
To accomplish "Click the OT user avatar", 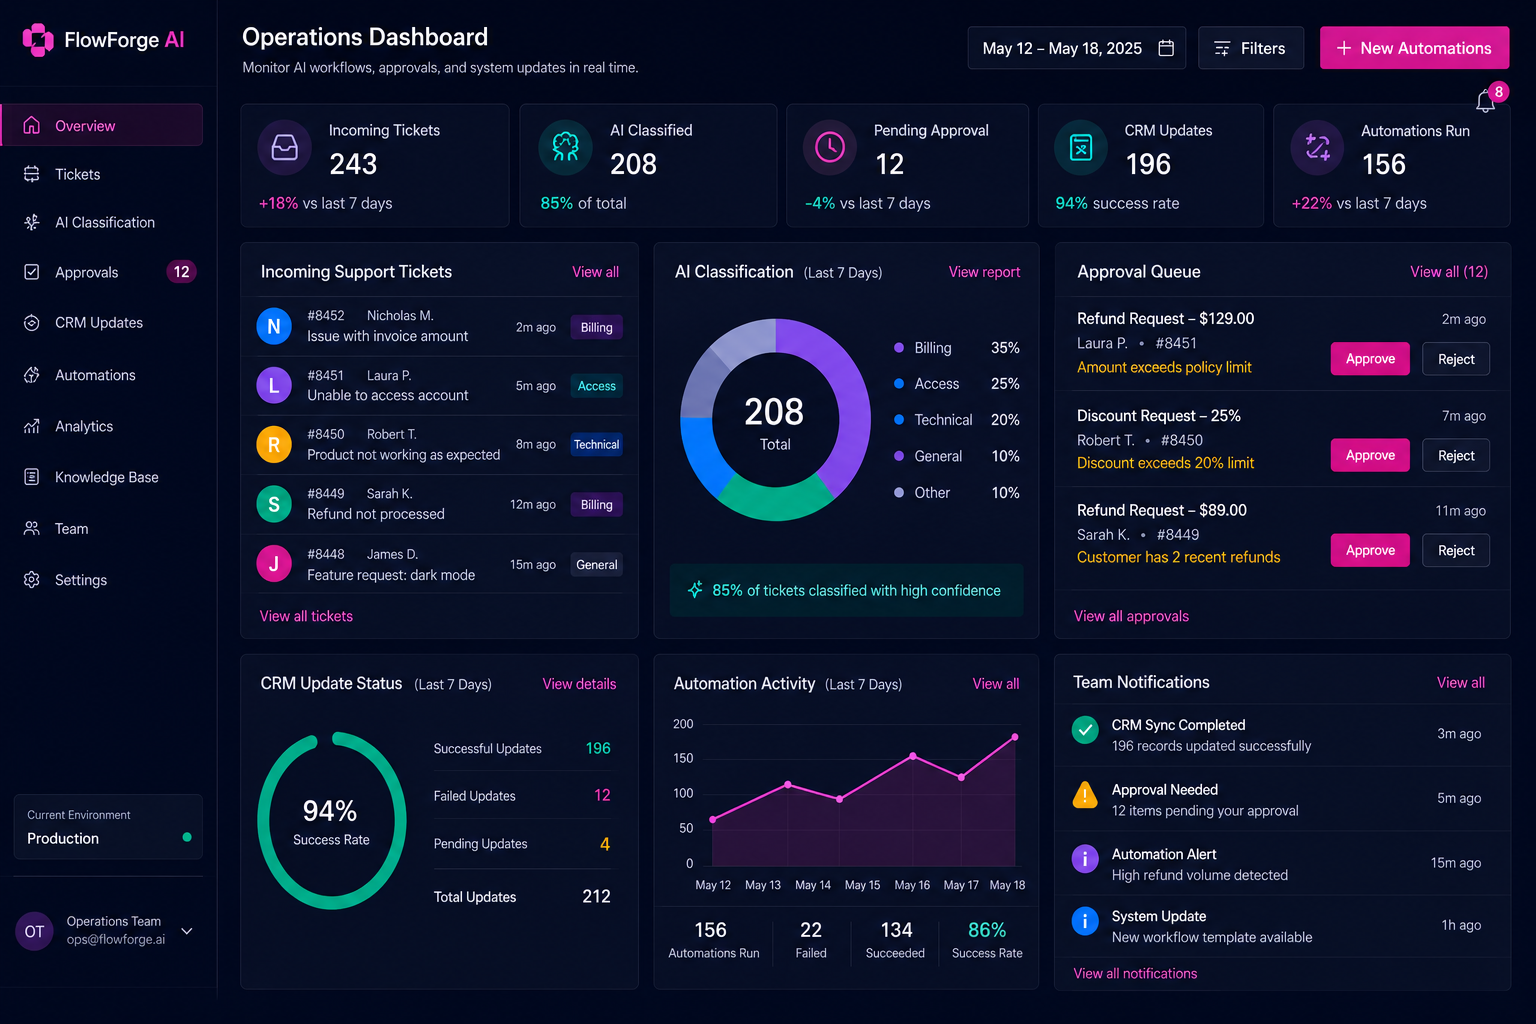I will pos(34,931).
